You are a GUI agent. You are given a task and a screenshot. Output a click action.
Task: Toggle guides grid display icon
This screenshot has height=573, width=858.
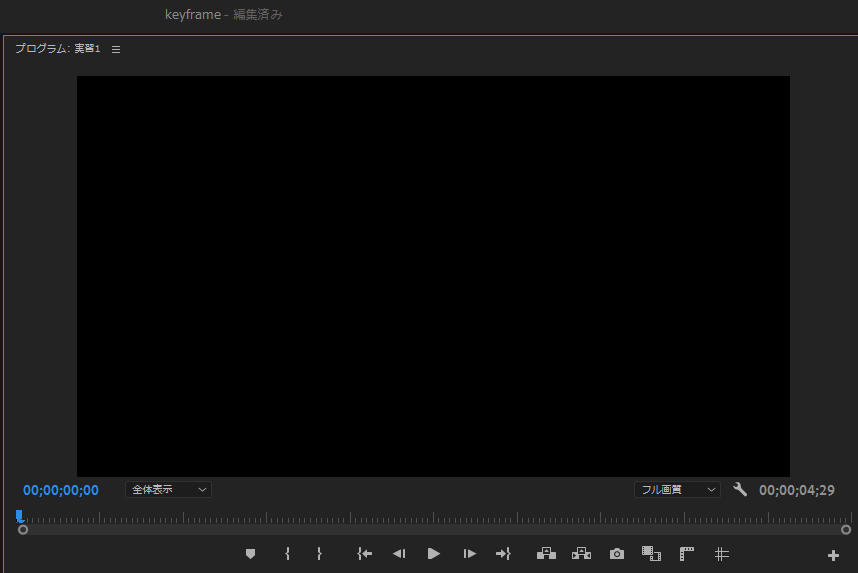coord(722,554)
